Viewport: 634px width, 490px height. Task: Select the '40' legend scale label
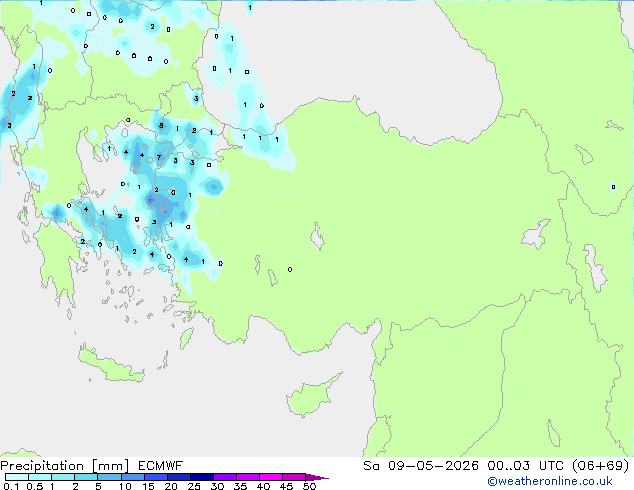263,486
